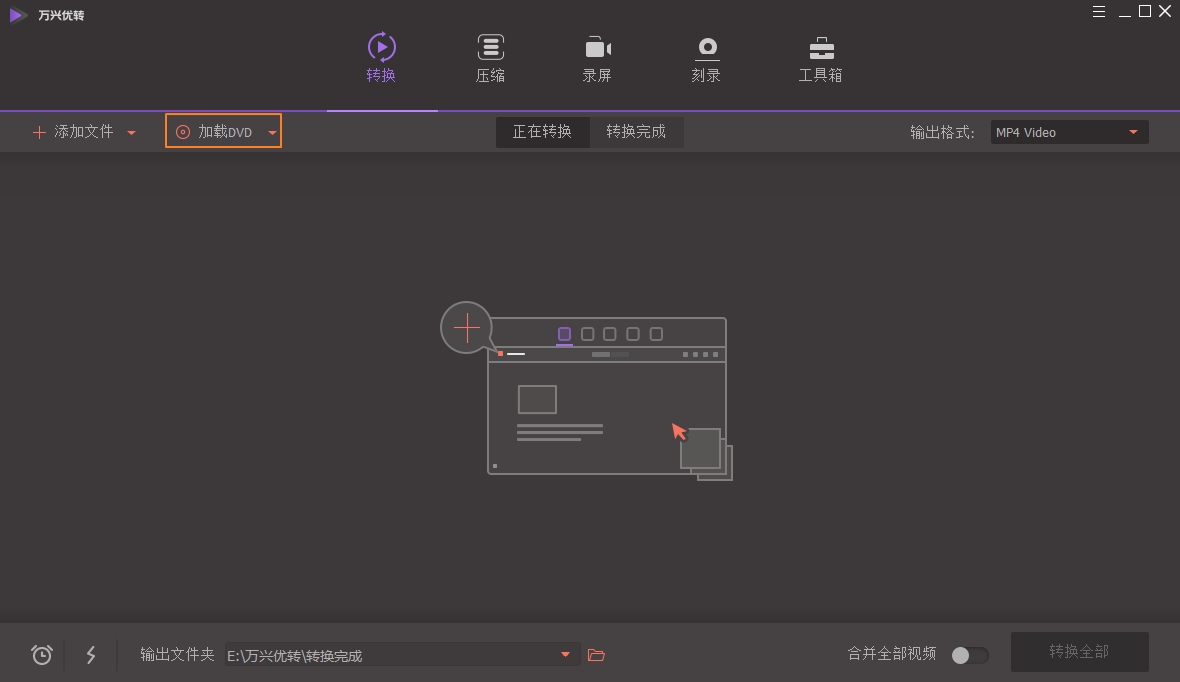The height and width of the screenshot is (682, 1180).
Task: Click the 万兴优转 app logo
Action: pyautogui.click(x=18, y=15)
